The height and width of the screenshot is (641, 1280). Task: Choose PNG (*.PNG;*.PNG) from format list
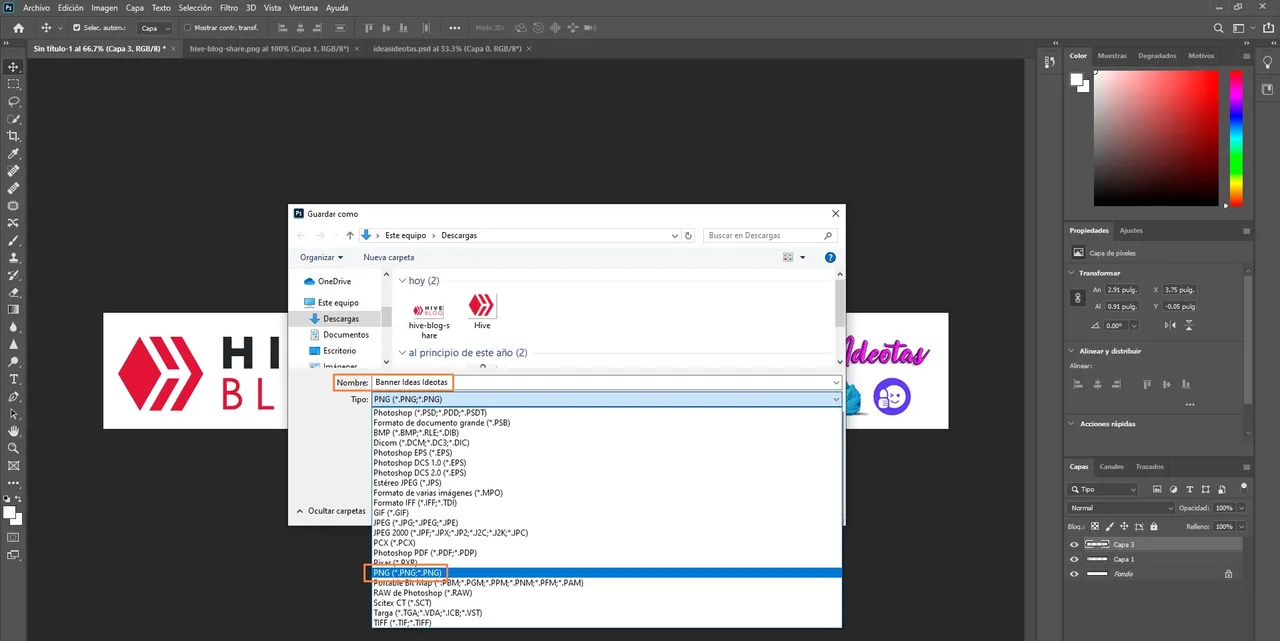(607, 573)
